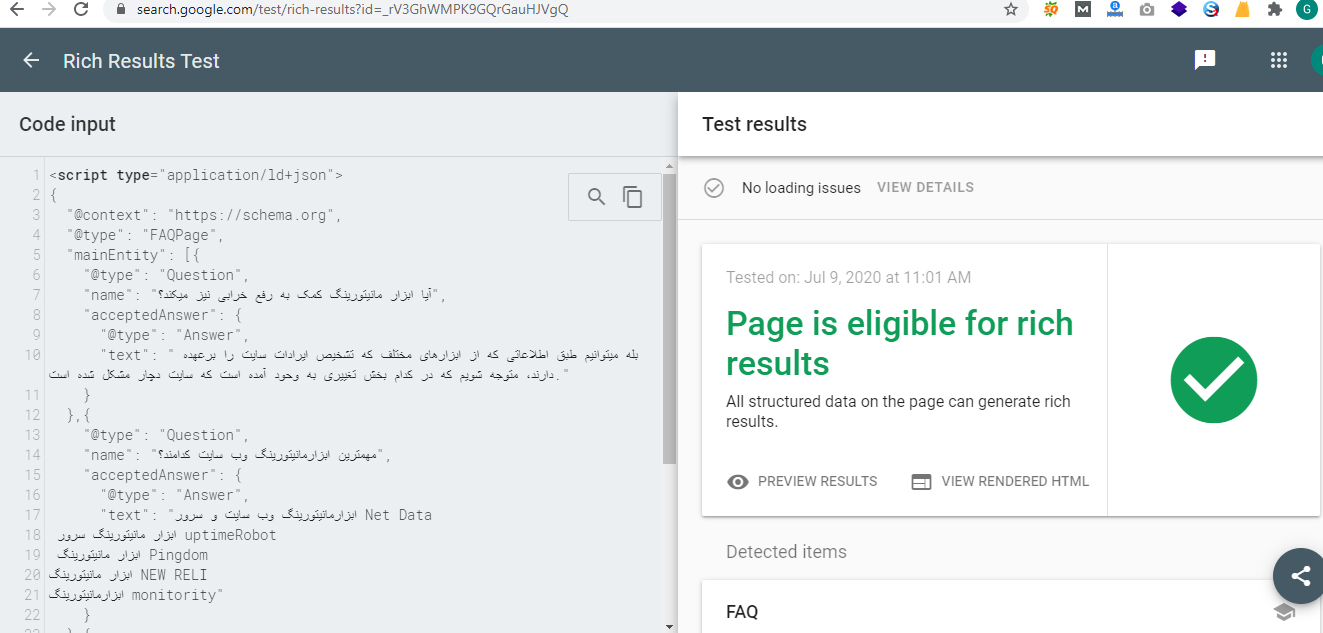The width and height of the screenshot is (1323, 633).
Task: Click 'All structured data on the page' description
Action: (x=898, y=411)
